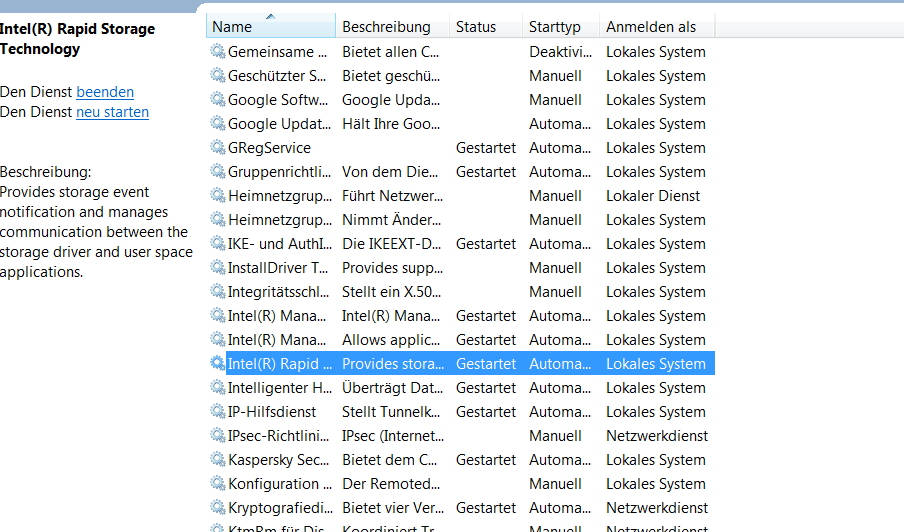The image size is (904, 532).
Task: Sort list by the Starttyp column header
Action: [555, 27]
